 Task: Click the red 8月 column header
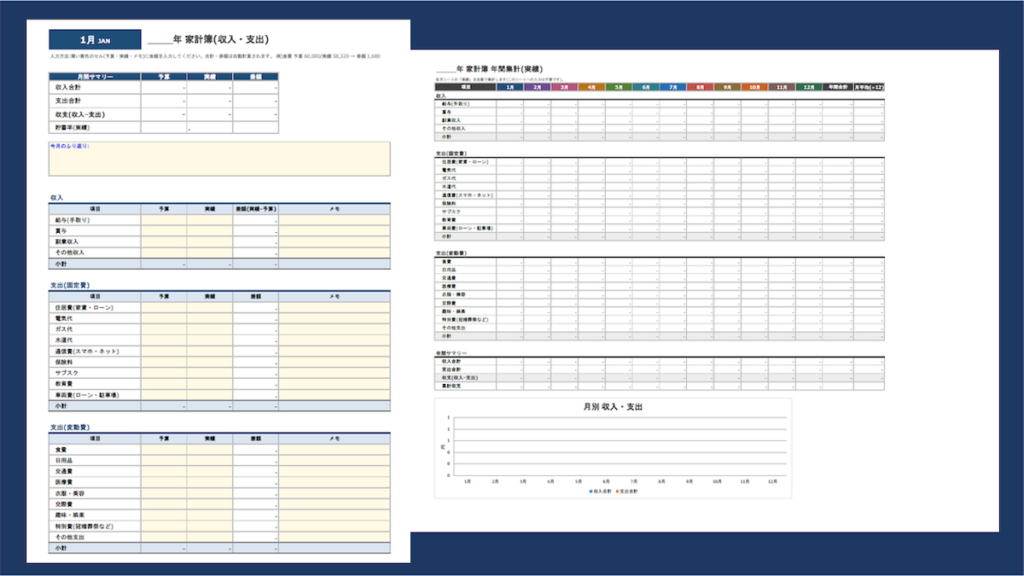700,87
